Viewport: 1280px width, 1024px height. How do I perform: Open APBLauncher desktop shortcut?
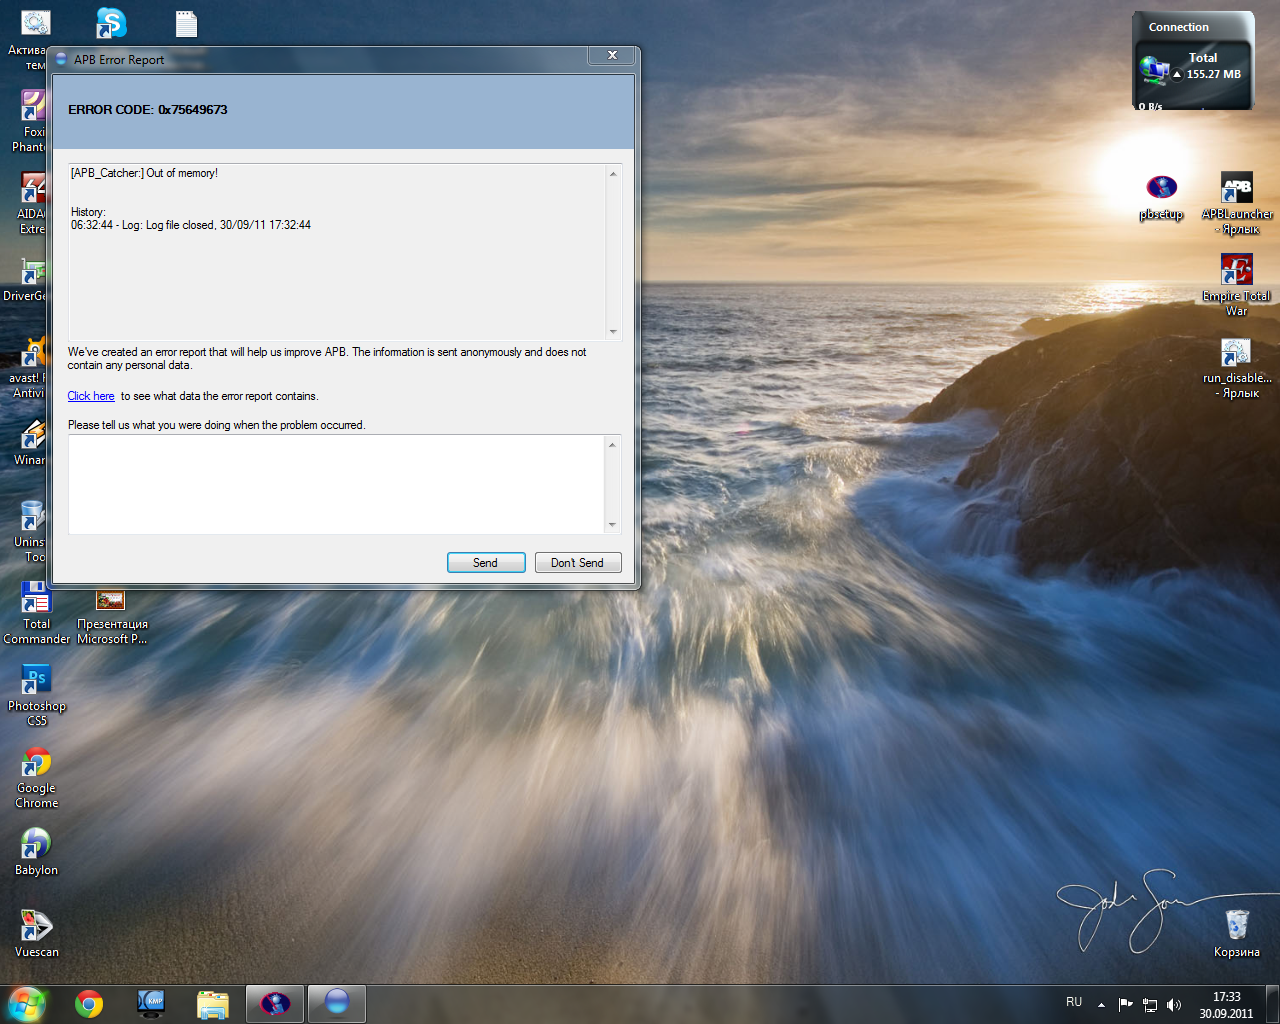tap(1237, 189)
